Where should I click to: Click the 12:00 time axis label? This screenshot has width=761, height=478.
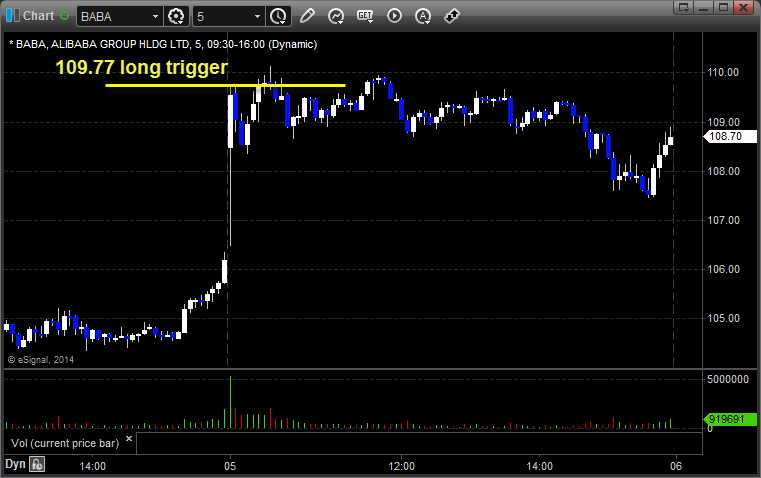[x=402, y=466]
